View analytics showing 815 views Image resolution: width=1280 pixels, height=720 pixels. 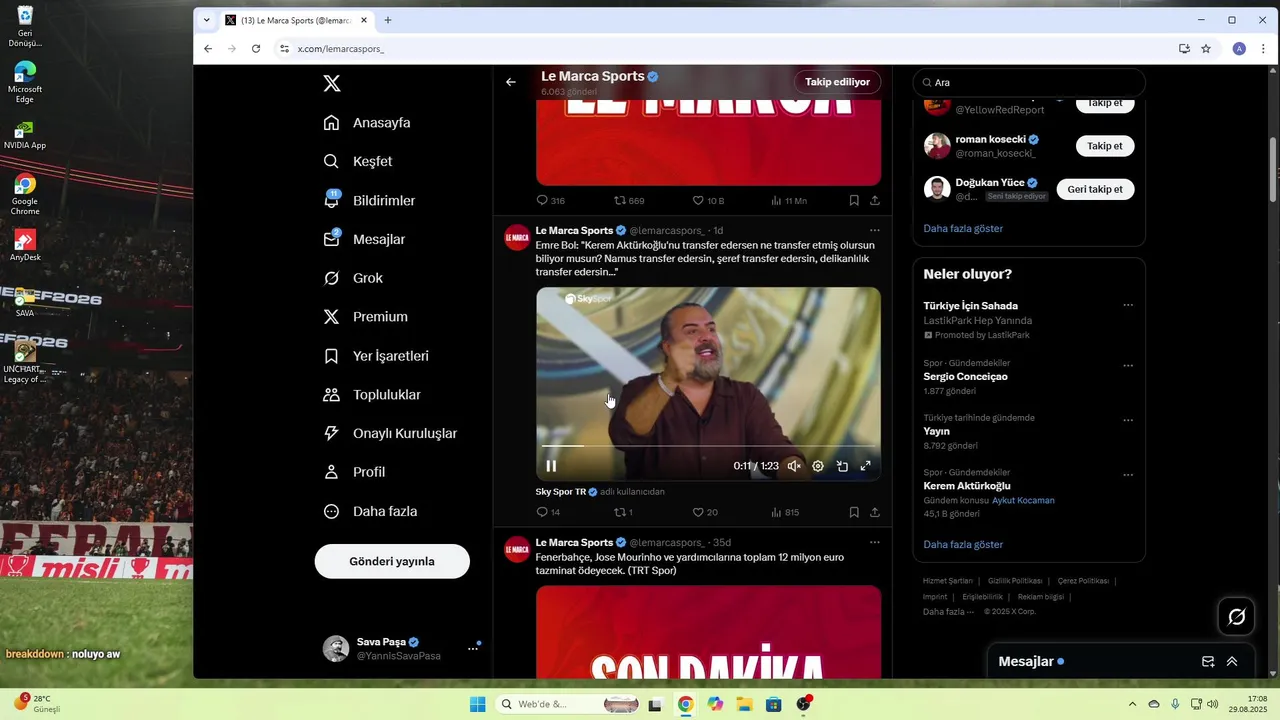785,512
